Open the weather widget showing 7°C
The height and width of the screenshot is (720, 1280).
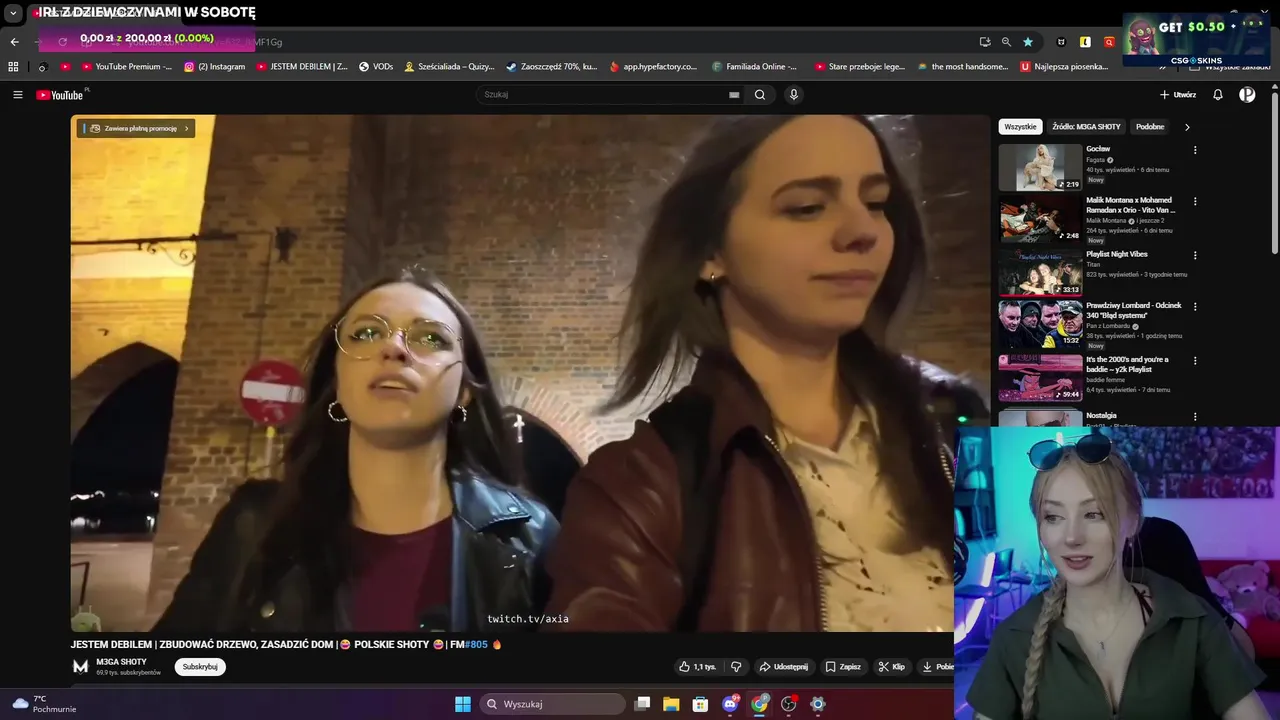pyautogui.click(x=43, y=704)
